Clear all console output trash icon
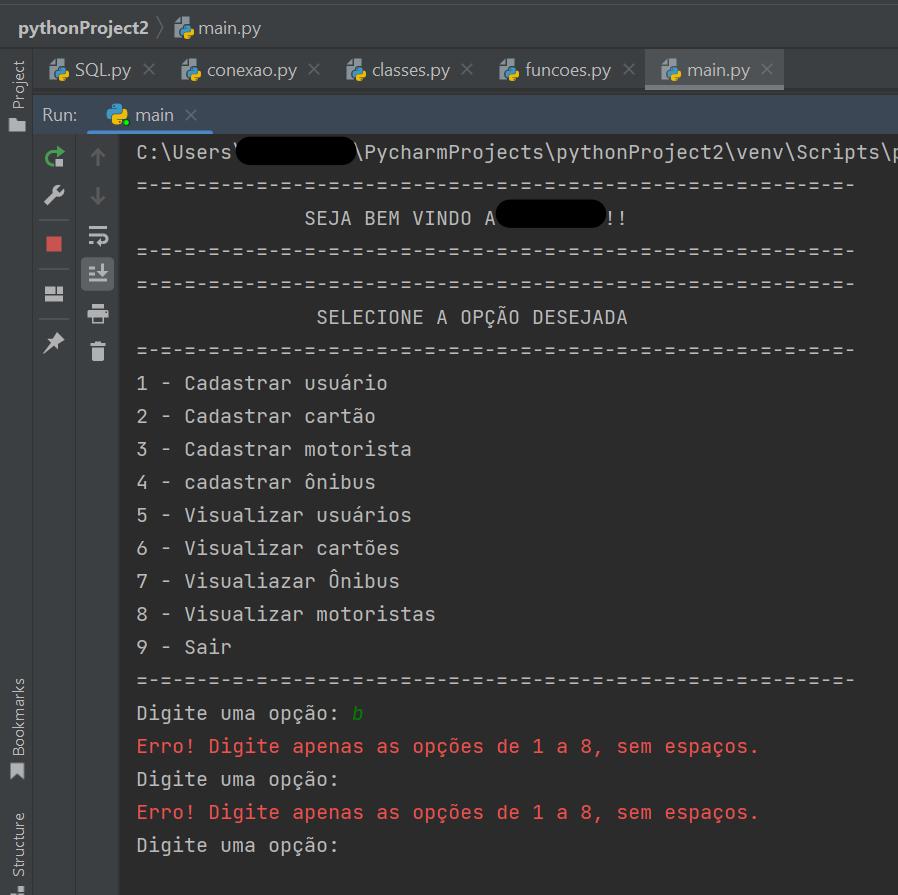This screenshot has width=898, height=895. pos(98,351)
